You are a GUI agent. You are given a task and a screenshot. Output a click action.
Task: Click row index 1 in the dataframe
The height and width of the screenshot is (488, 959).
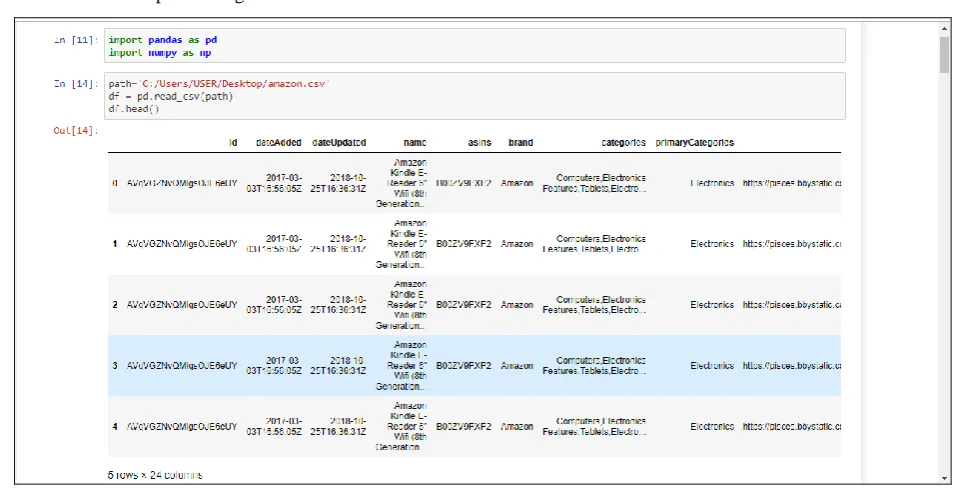[115, 244]
